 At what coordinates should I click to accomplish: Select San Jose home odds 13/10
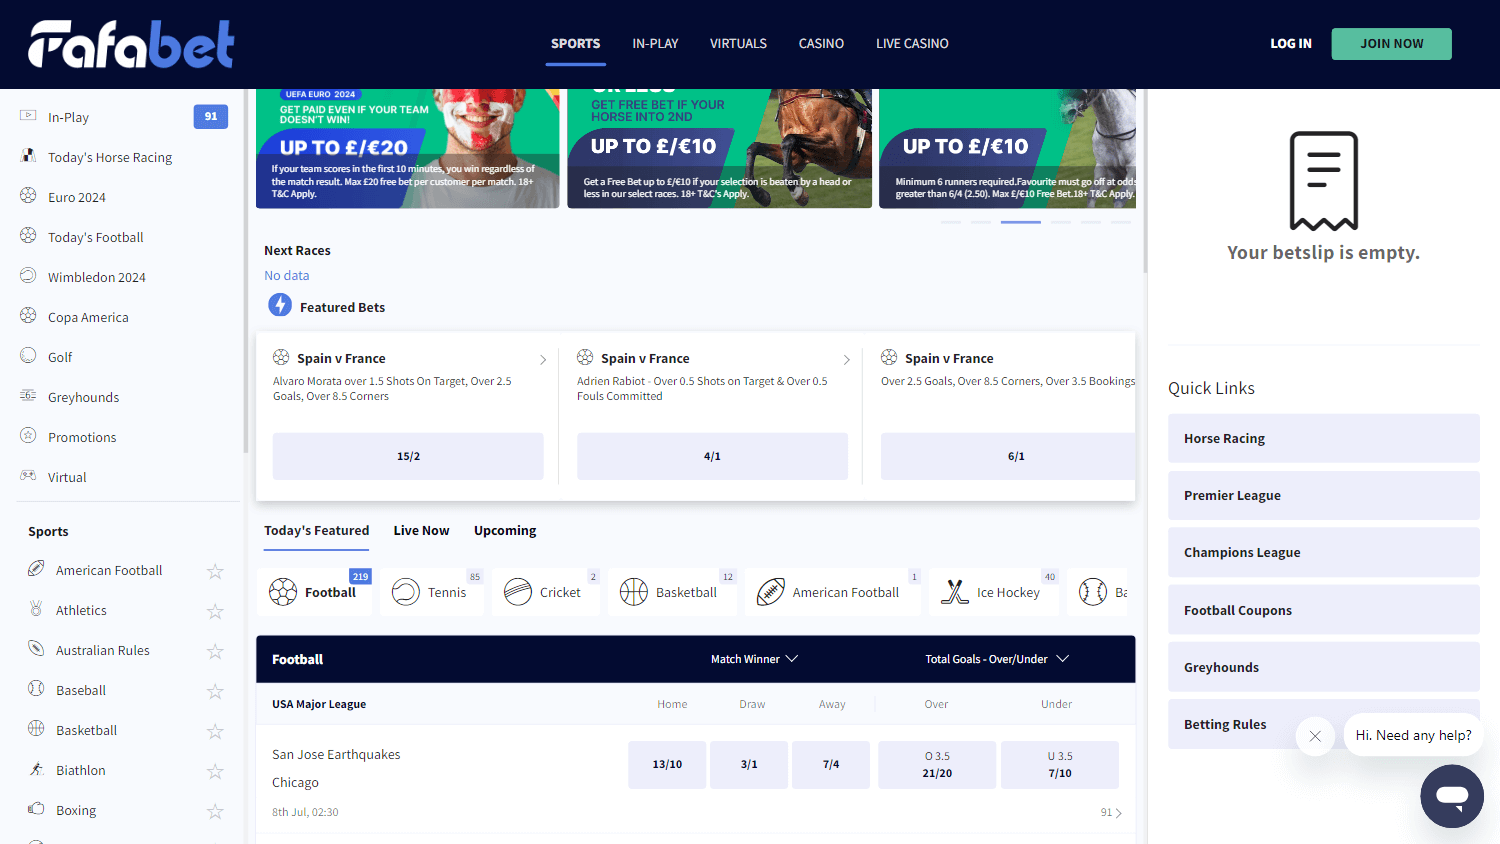tap(667, 765)
